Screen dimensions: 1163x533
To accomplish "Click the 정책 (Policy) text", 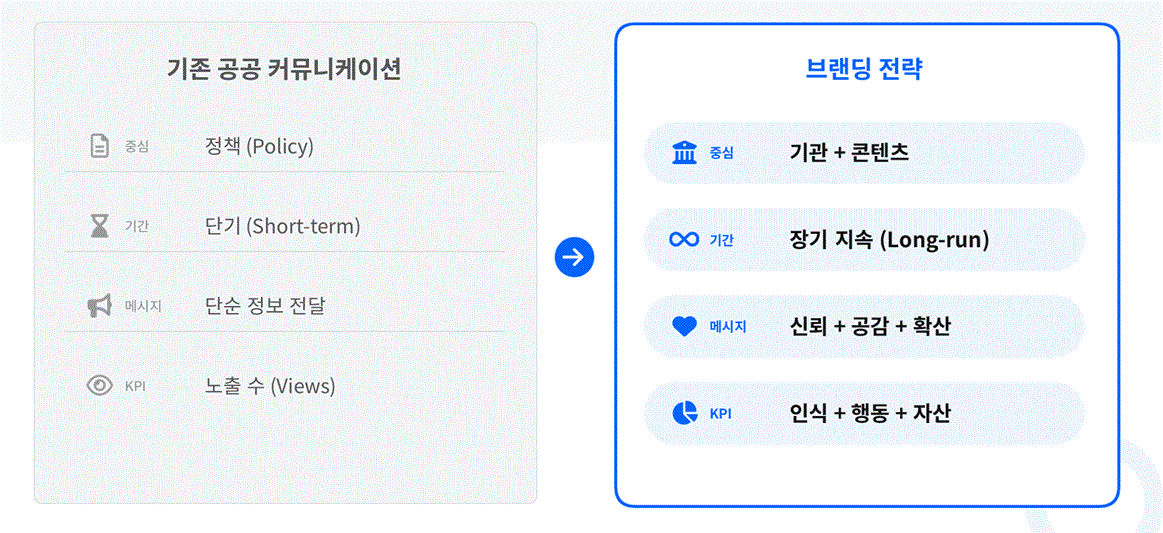I will click(x=259, y=146).
